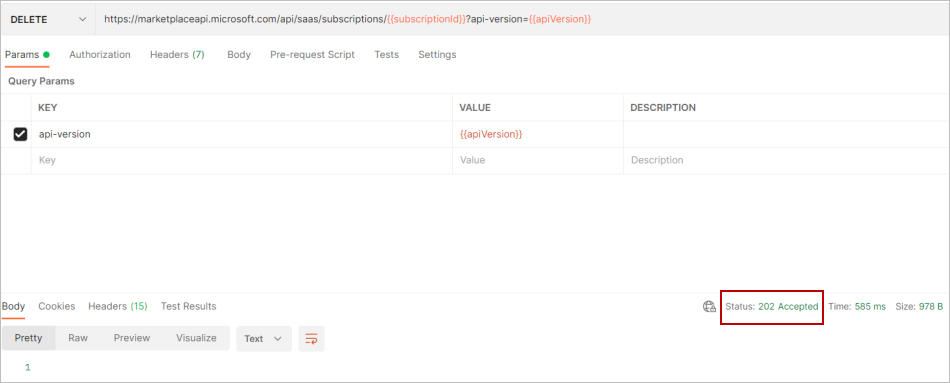
Task: Uncheck the api-version parameter checkbox
Action: 20,135
